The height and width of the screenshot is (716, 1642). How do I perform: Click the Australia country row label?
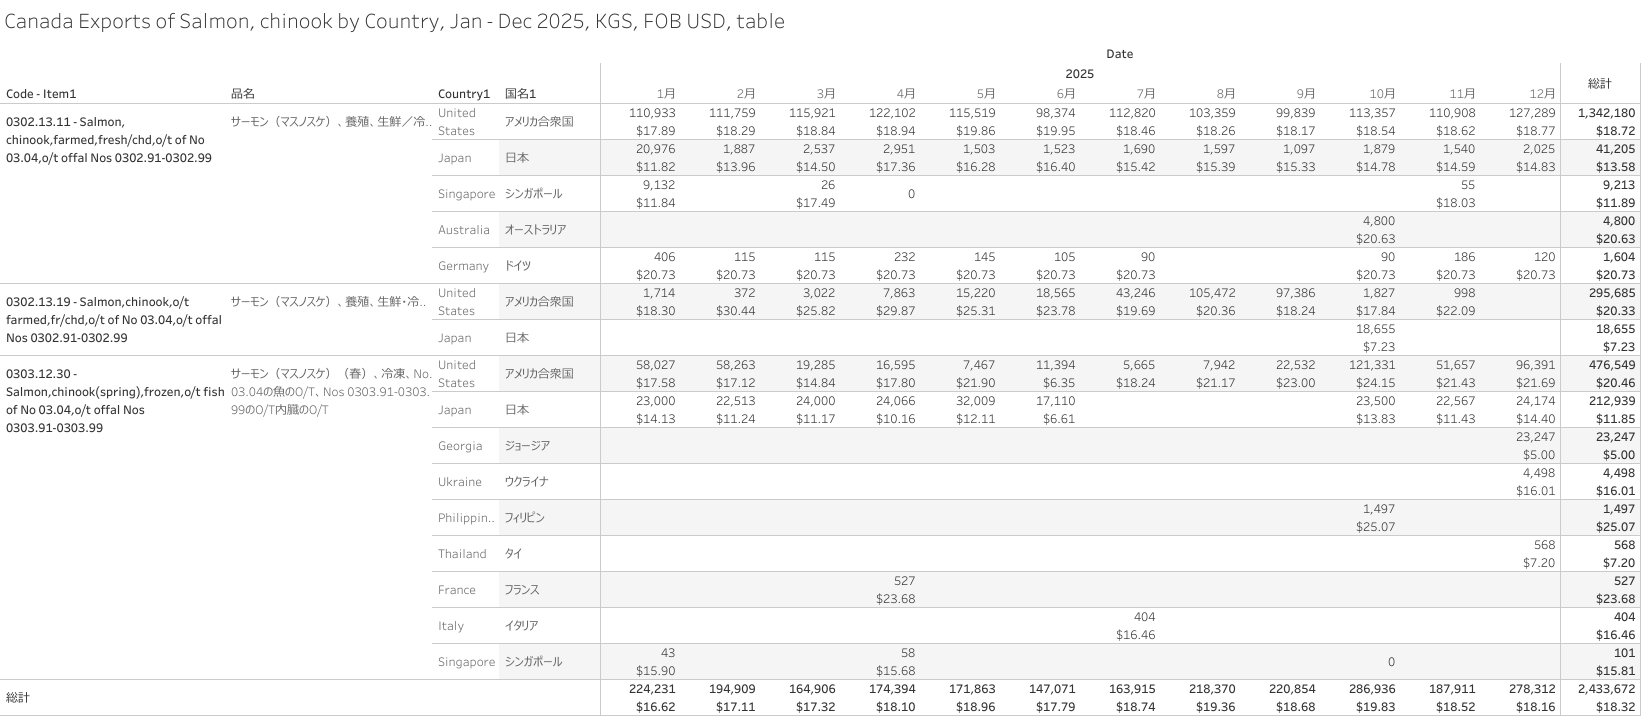(x=463, y=230)
